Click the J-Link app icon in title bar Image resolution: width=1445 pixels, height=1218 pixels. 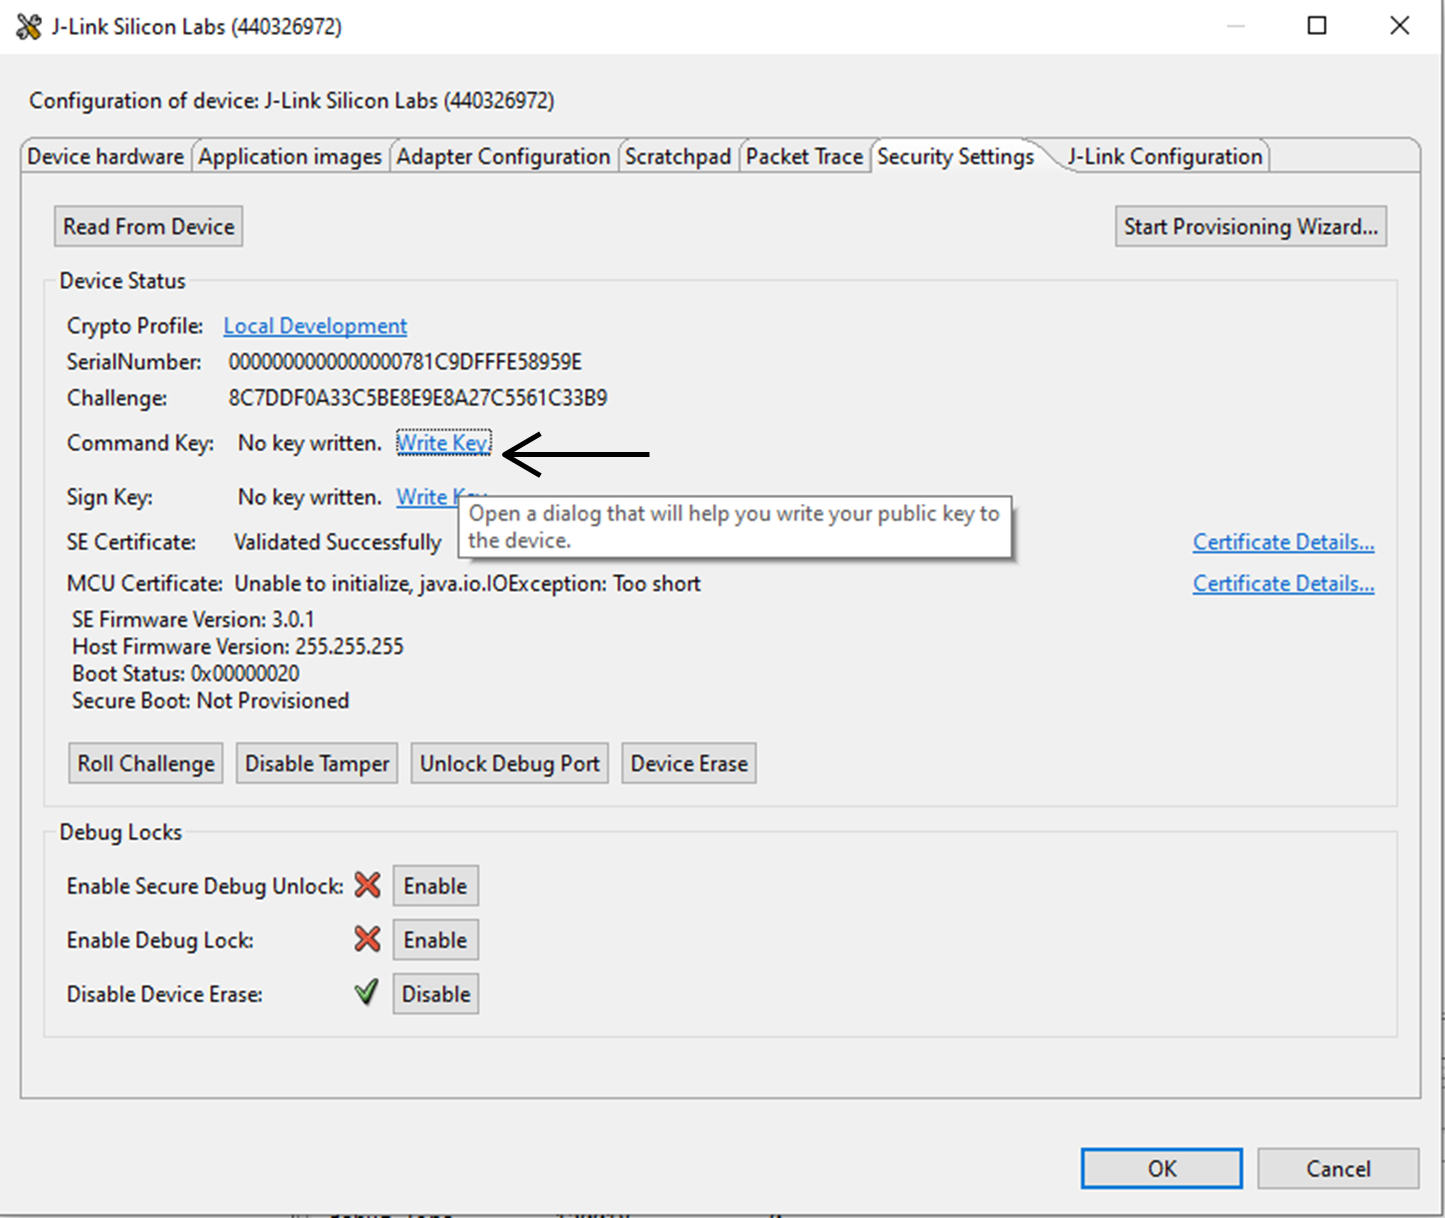tap(29, 26)
